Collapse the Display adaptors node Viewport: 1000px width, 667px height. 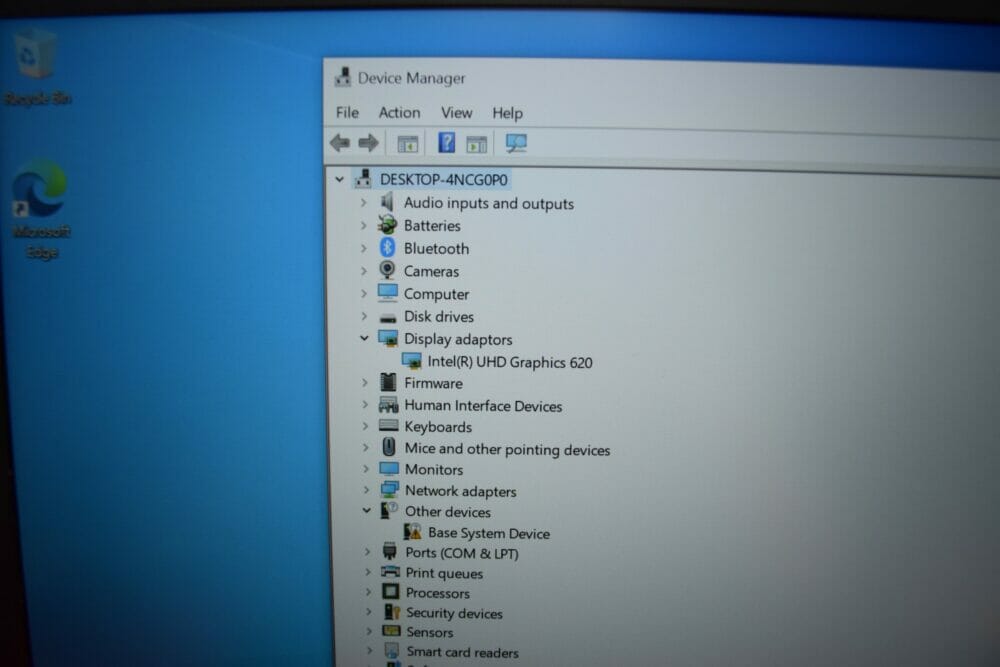pyautogui.click(x=364, y=338)
